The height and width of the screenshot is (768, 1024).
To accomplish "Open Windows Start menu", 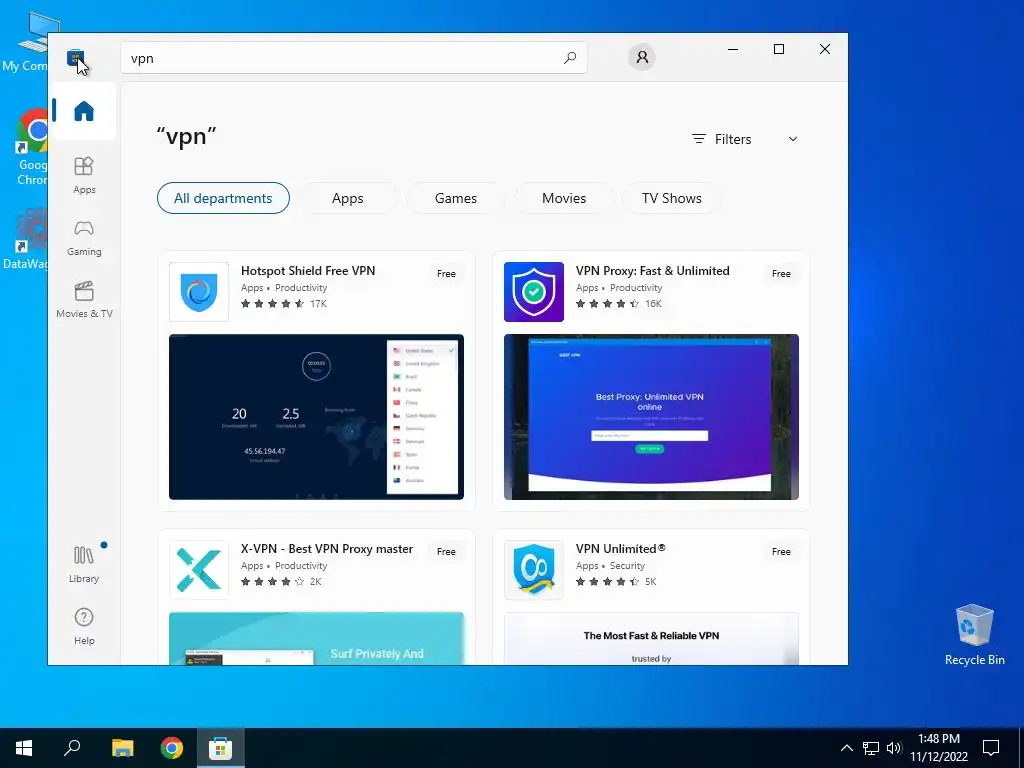I will pyautogui.click(x=24, y=748).
